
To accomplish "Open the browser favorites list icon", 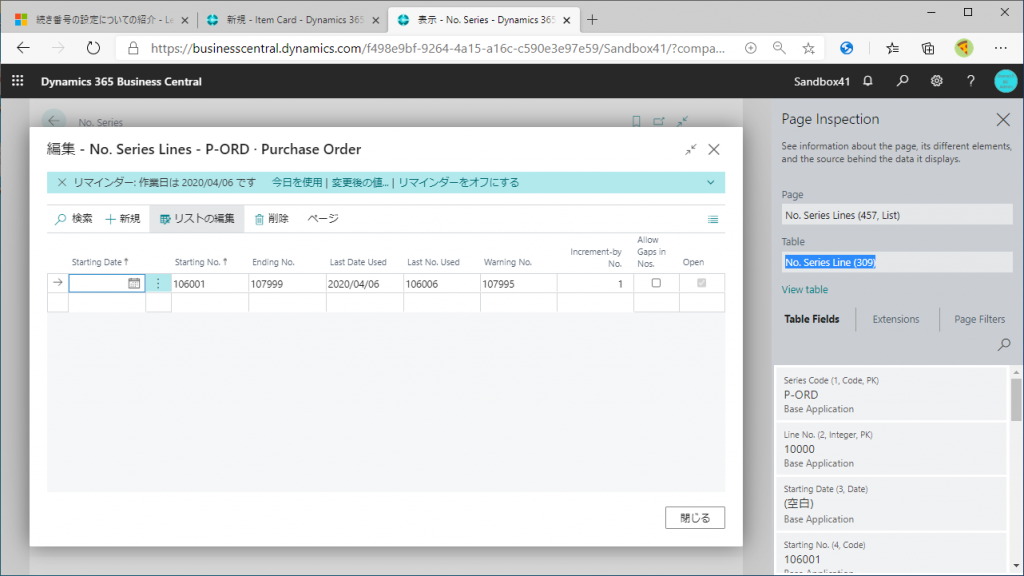I will [x=893, y=48].
